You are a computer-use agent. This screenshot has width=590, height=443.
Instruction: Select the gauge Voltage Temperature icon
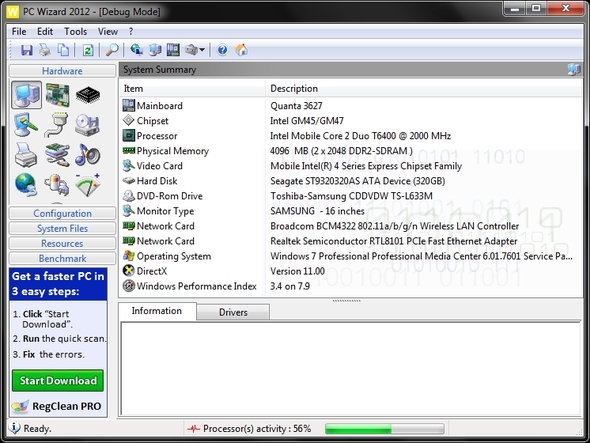pyautogui.click(x=87, y=185)
